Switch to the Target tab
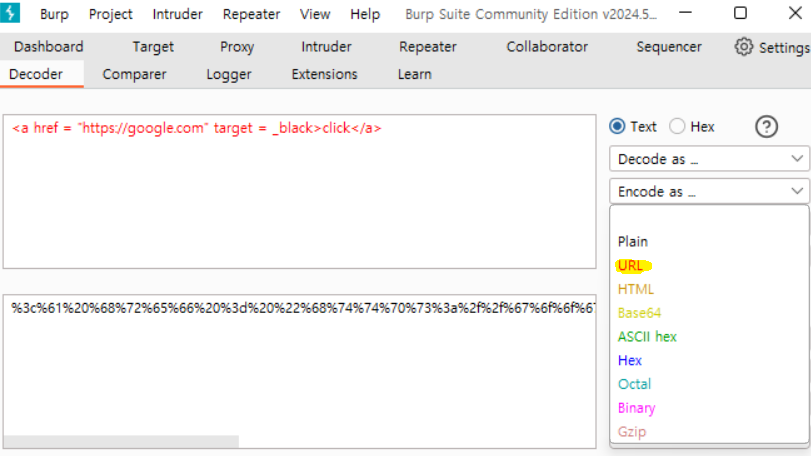Image resolution: width=811 pixels, height=456 pixels. 153,47
